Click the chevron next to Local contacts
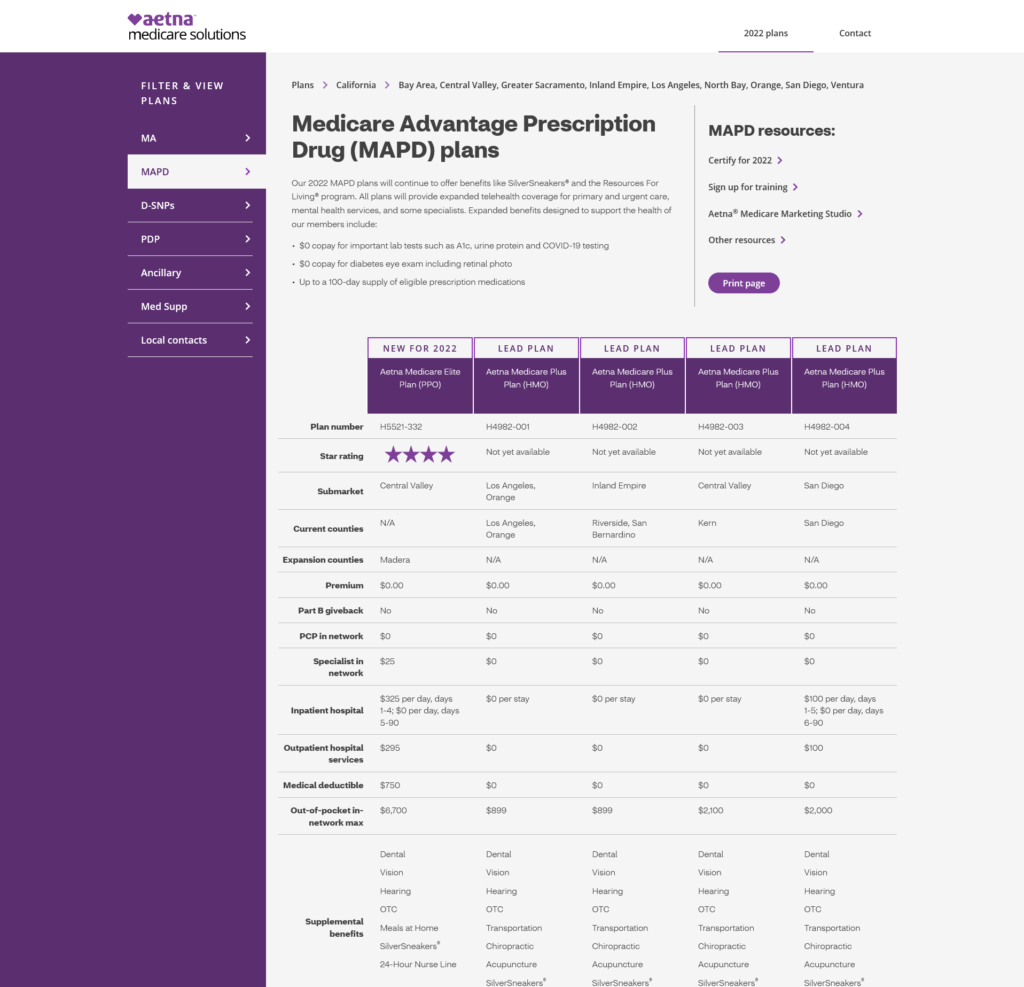The width and height of the screenshot is (1024, 987). [248, 340]
